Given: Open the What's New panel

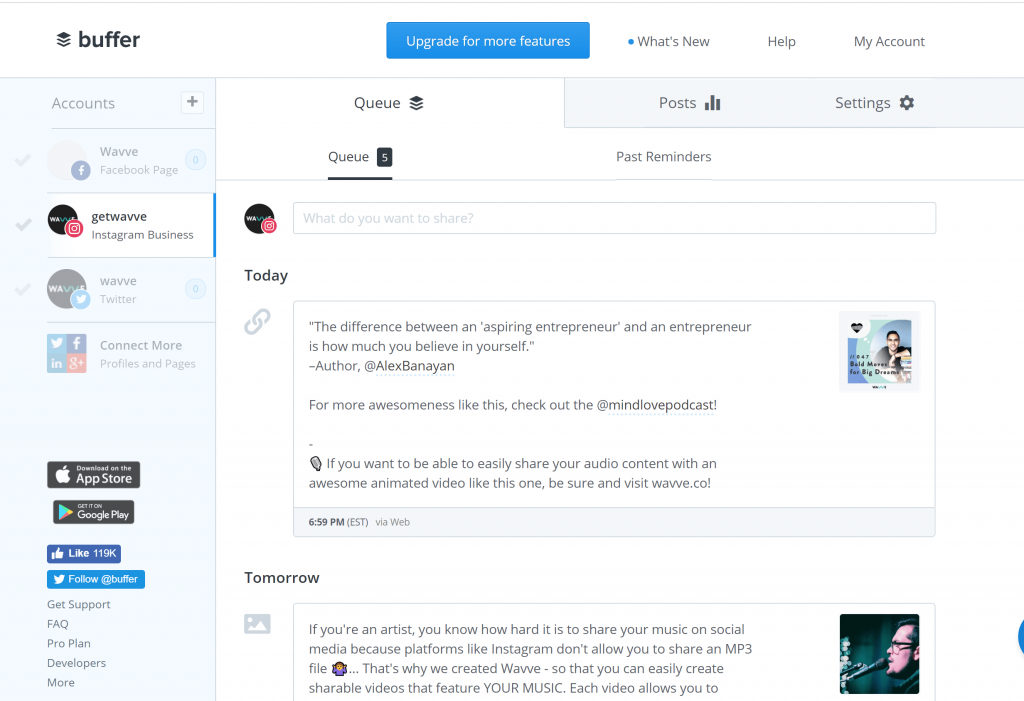Looking at the screenshot, I should coord(673,41).
